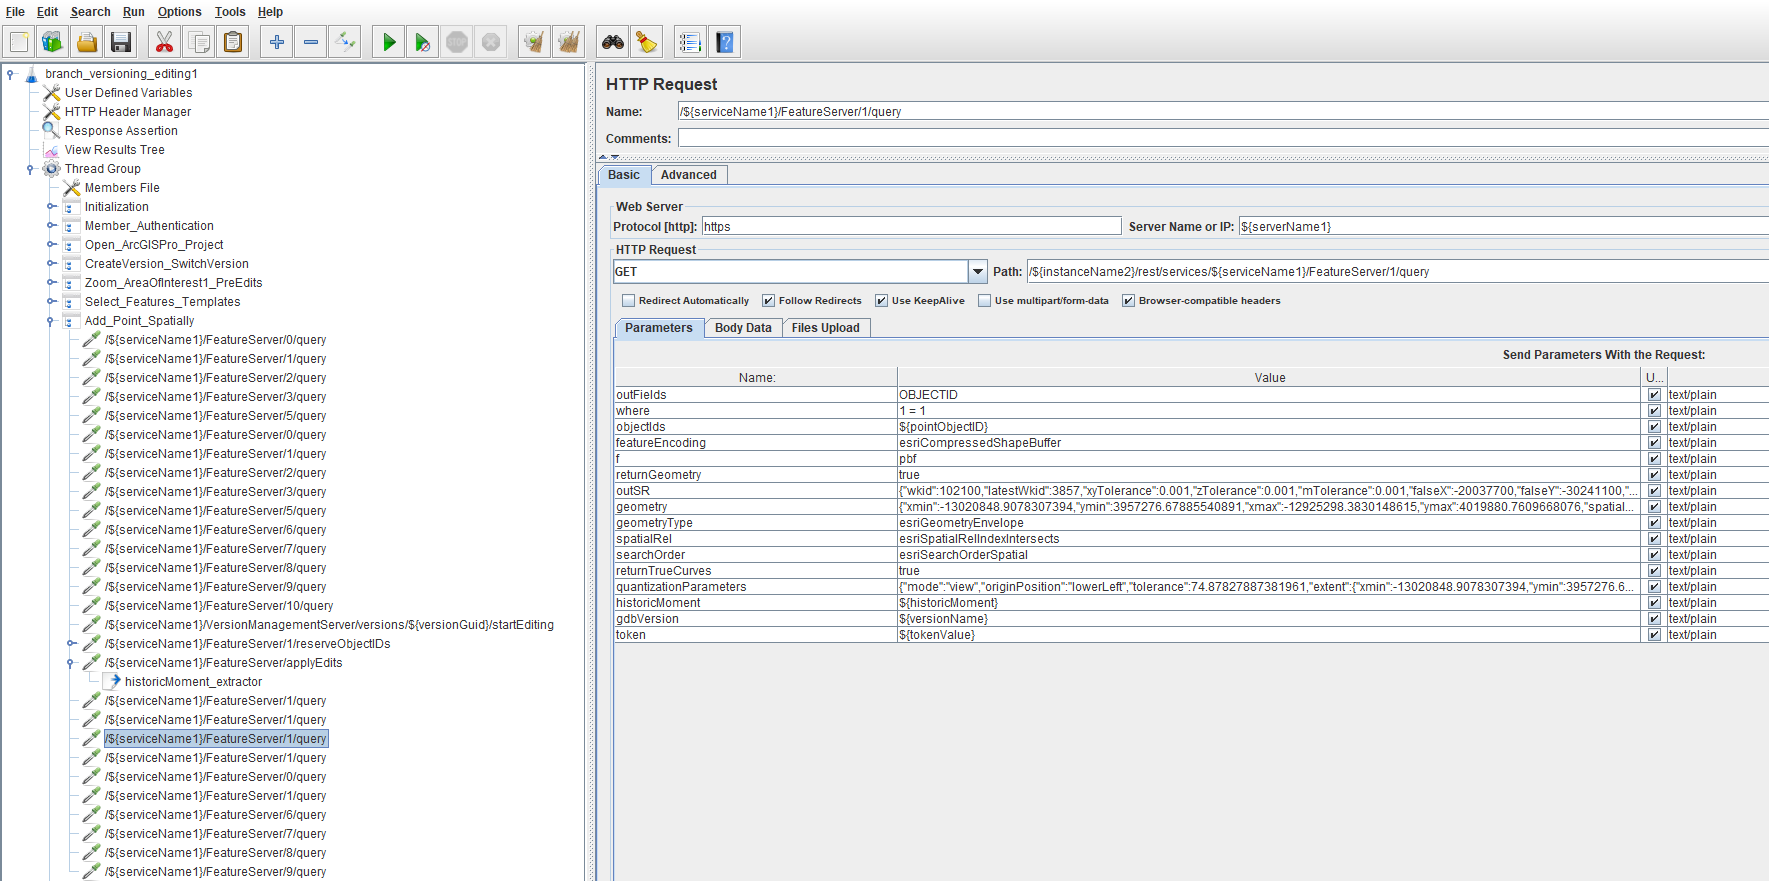
Task: Click the Clear All double-broom icon
Action: (x=569, y=42)
